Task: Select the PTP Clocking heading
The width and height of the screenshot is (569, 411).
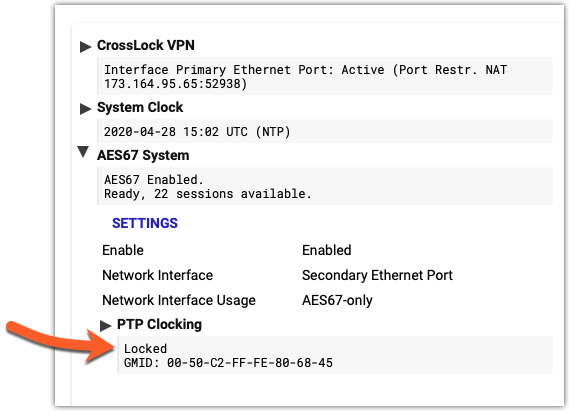Action: (x=159, y=324)
